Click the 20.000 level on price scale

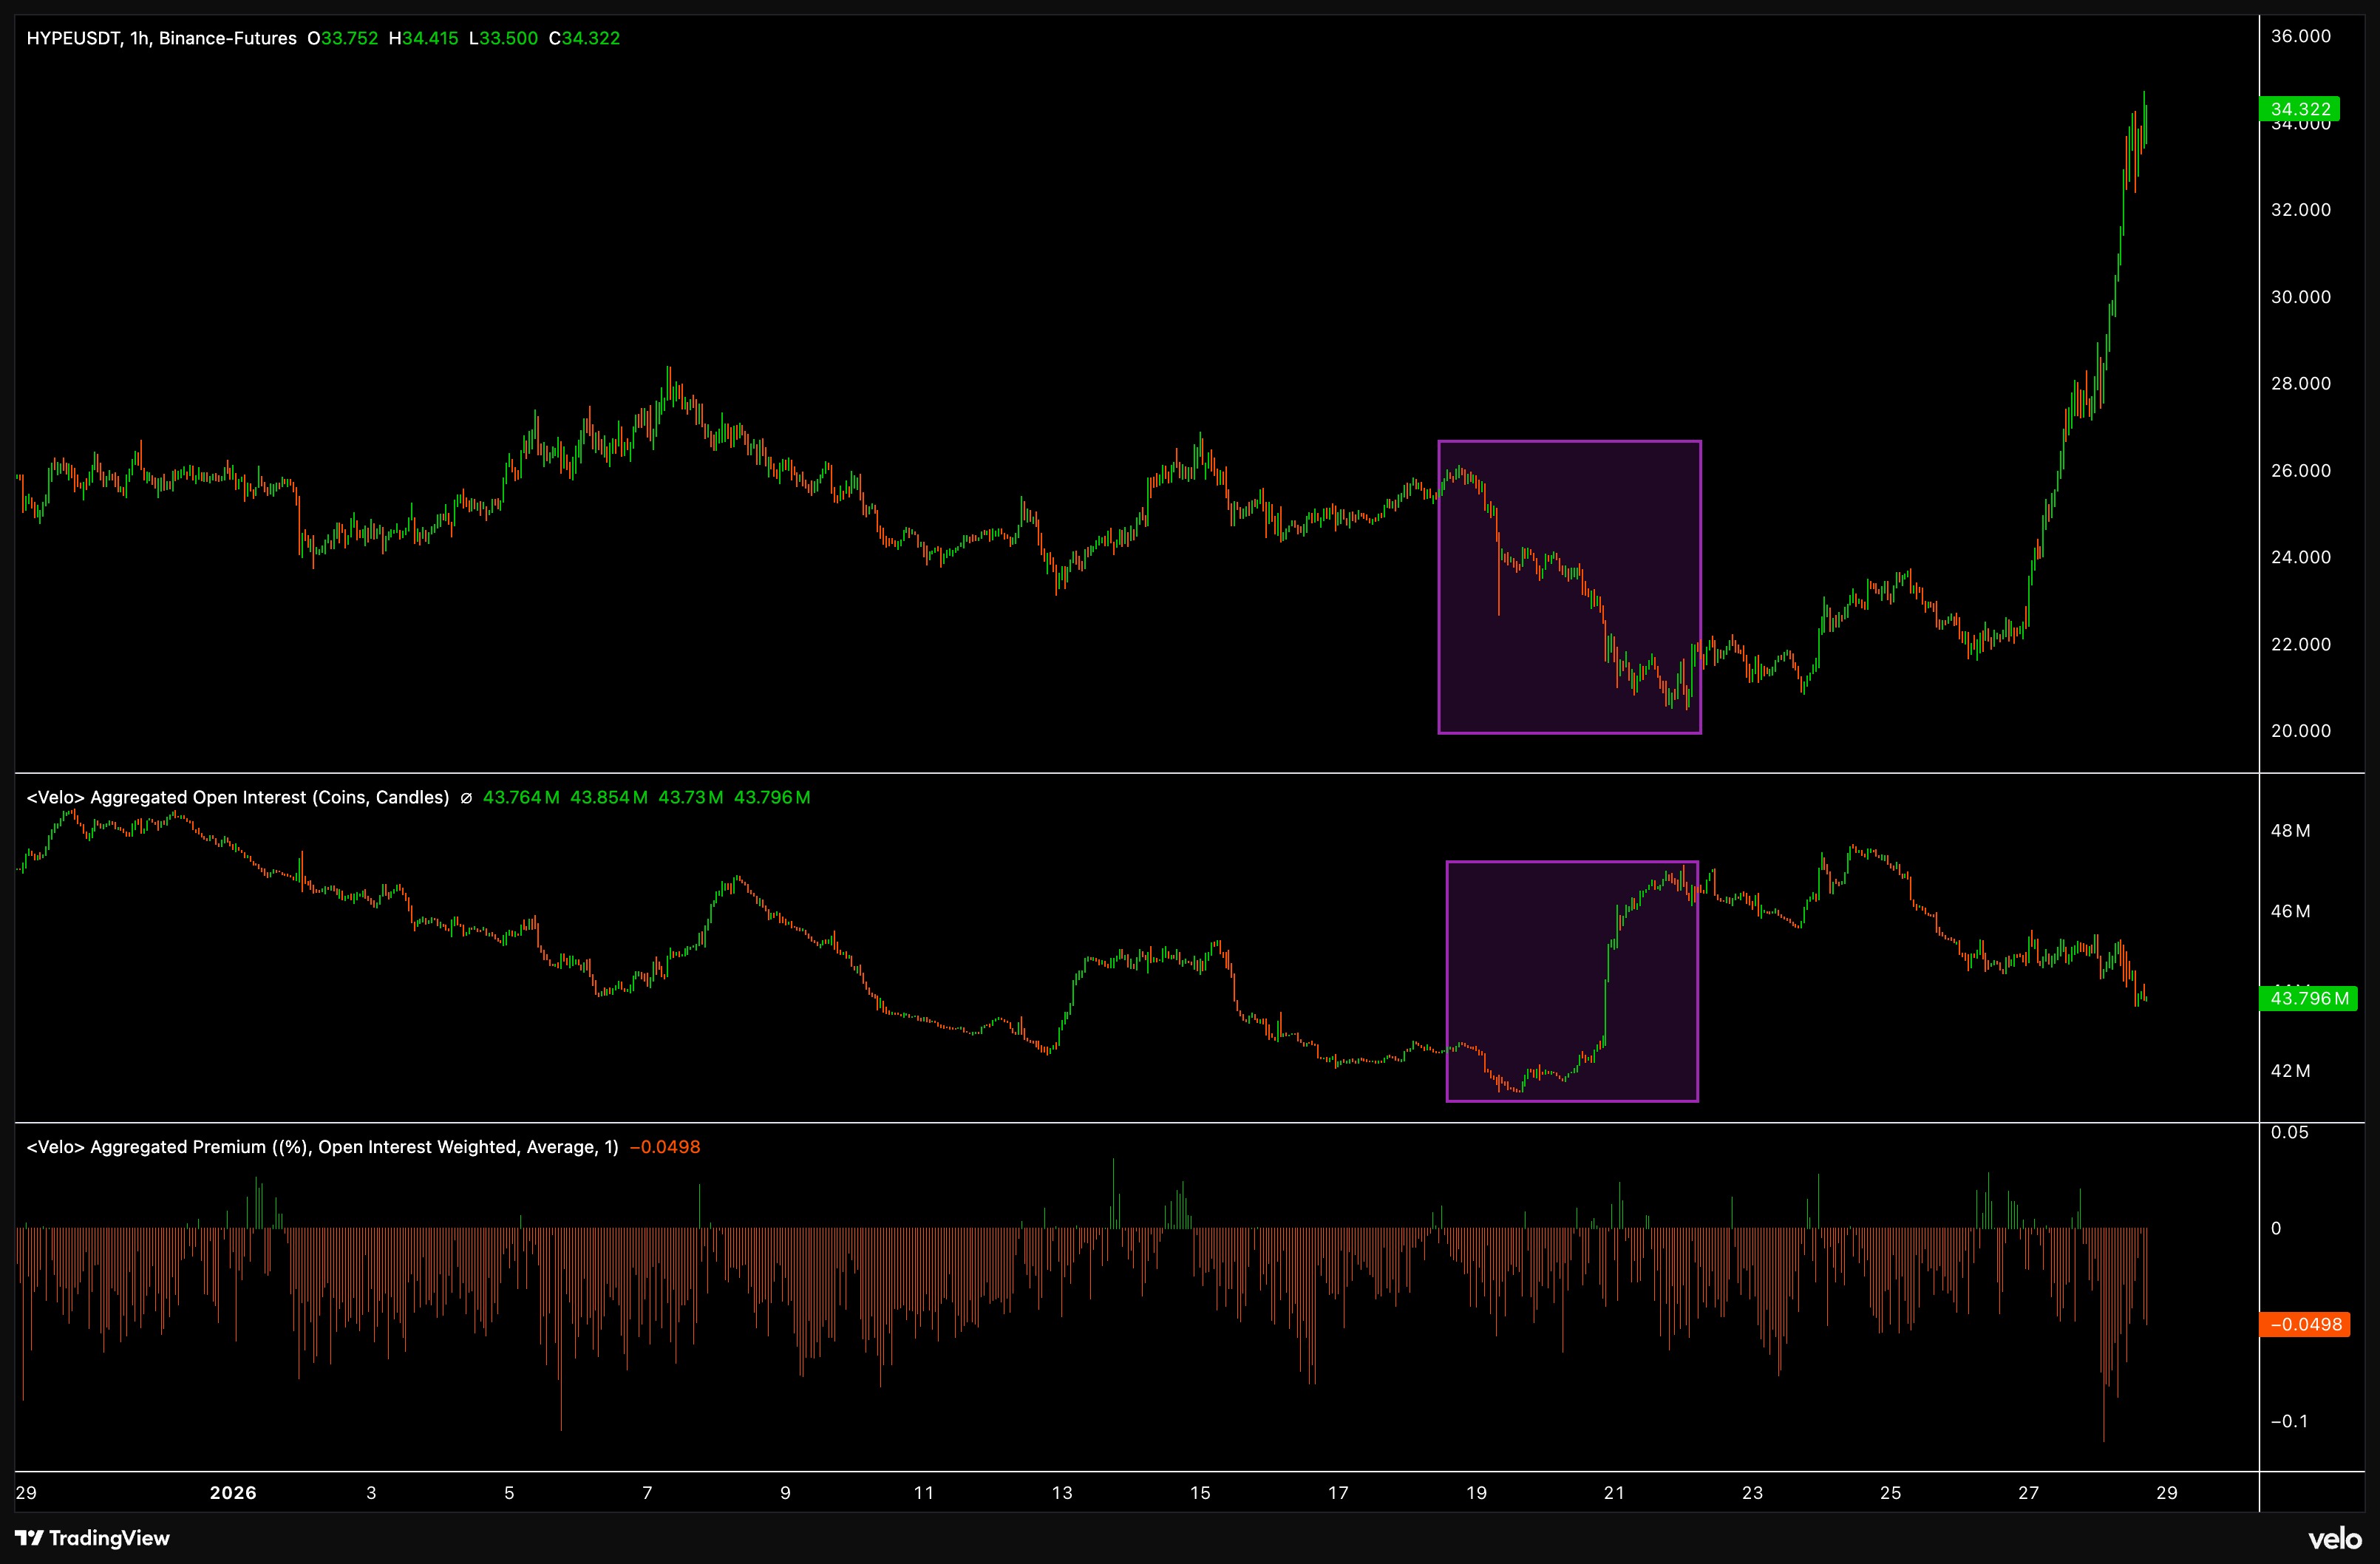coord(2300,731)
